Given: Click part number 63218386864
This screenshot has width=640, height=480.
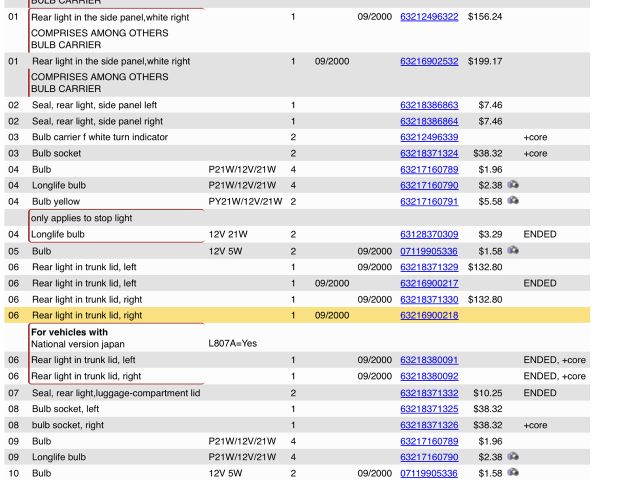Looking at the screenshot, I should (x=429, y=121).
